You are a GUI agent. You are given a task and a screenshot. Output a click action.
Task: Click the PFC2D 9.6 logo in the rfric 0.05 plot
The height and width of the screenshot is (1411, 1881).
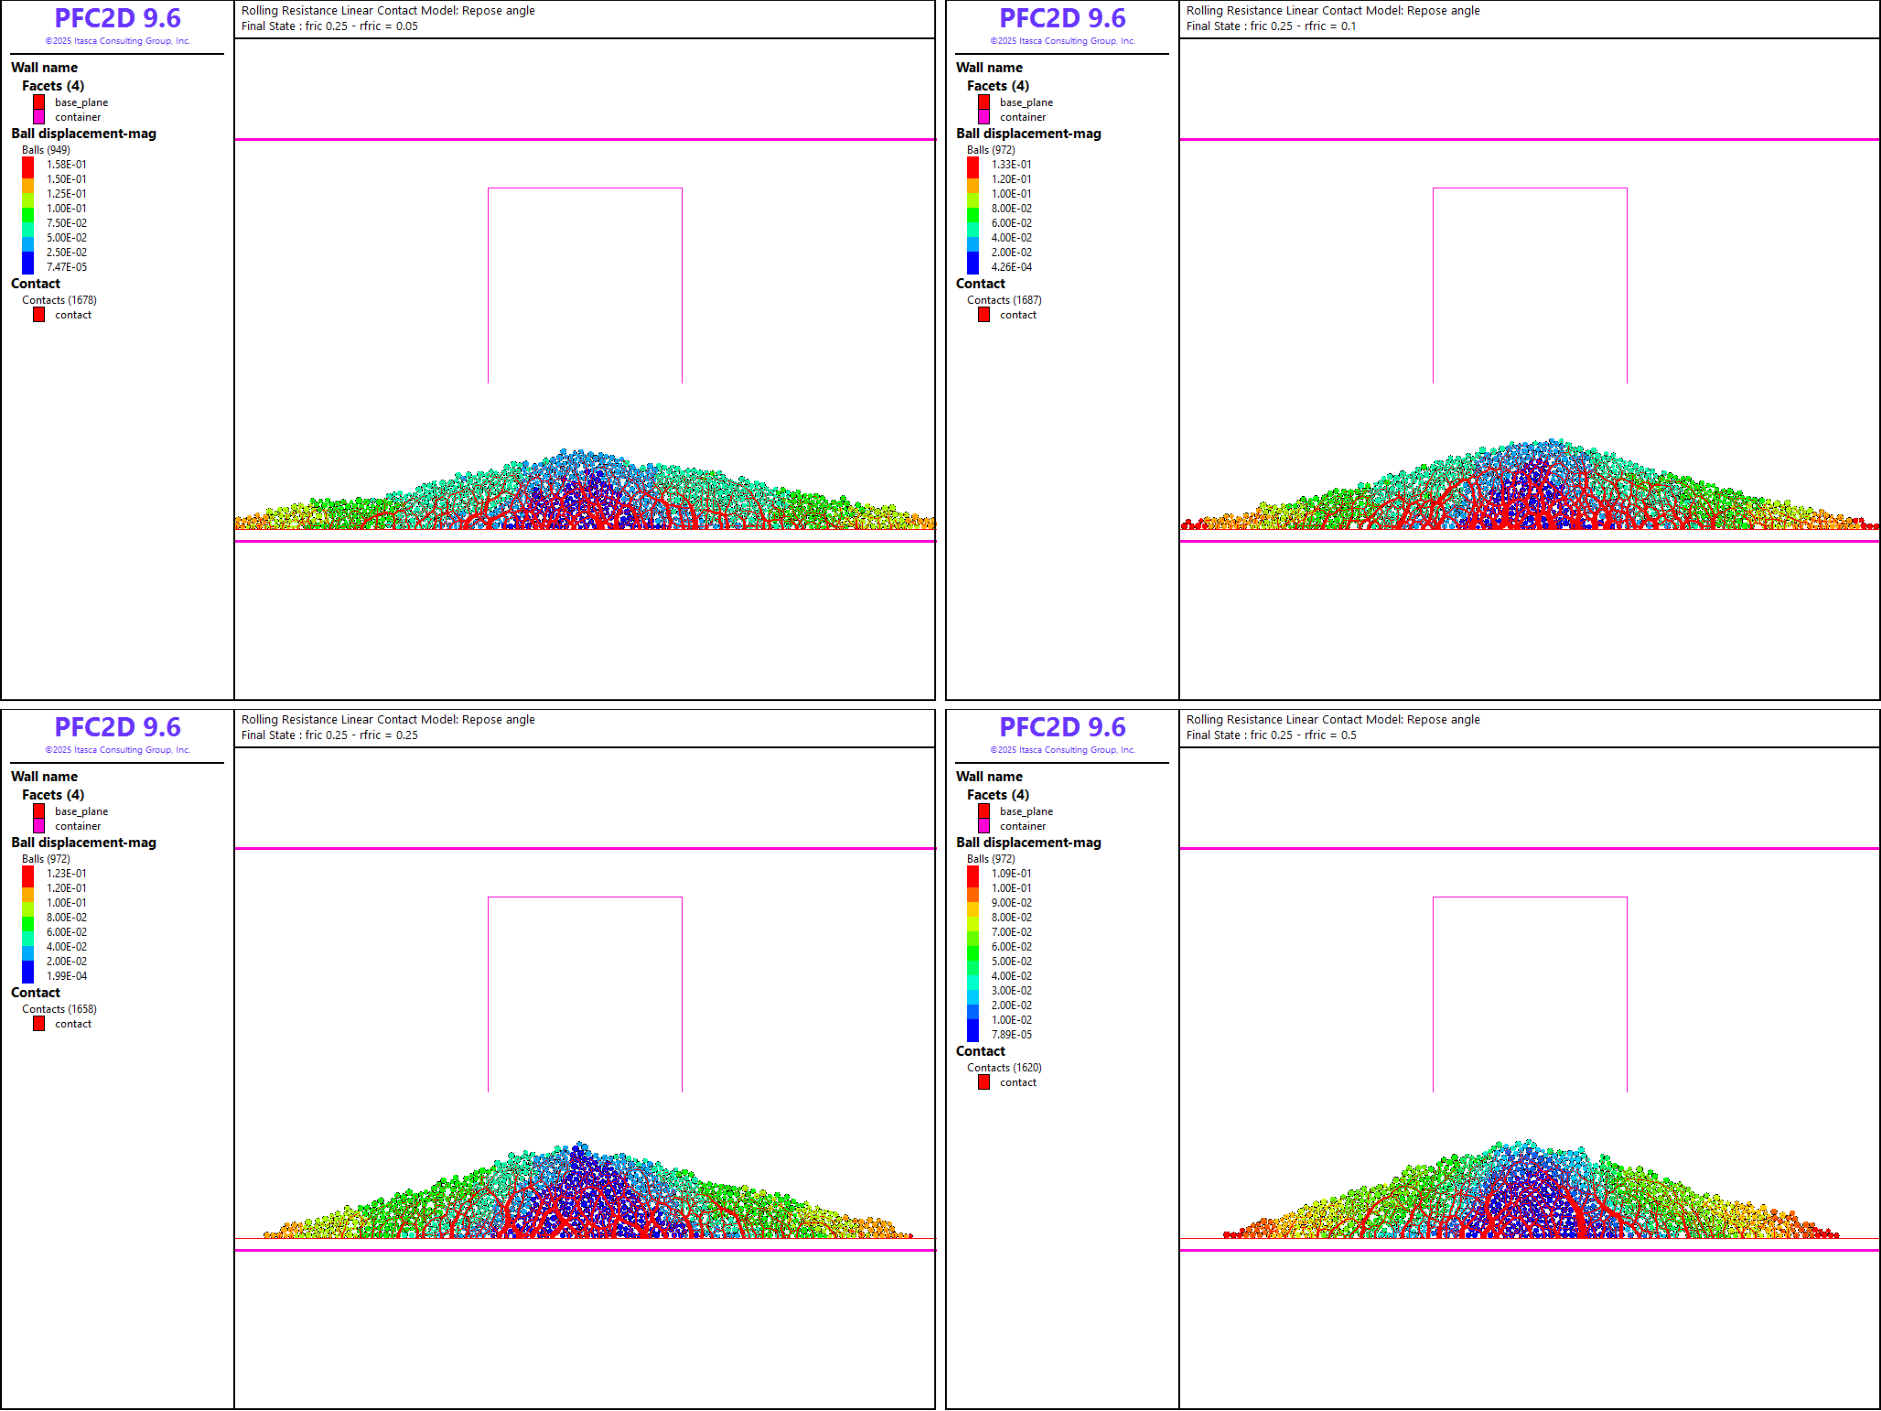[x=117, y=19]
